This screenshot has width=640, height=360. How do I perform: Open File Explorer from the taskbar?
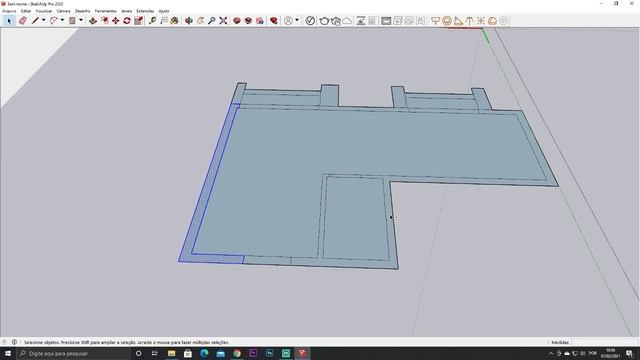pos(171,353)
